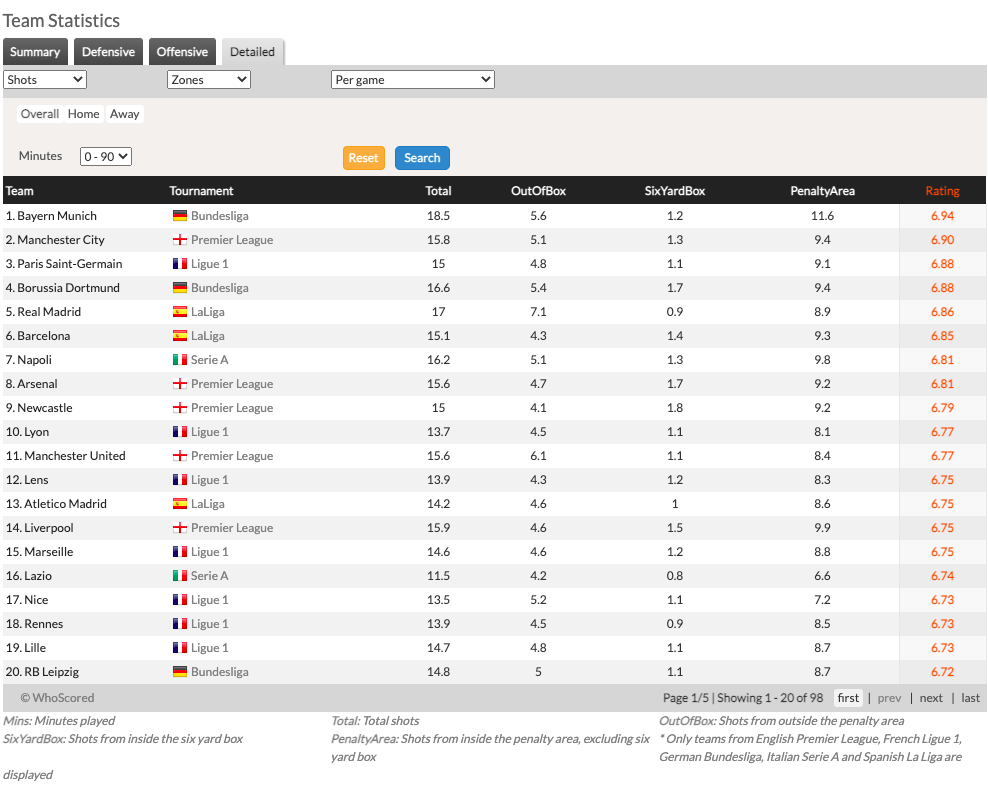Image resolution: width=988 pixels, height=788 pixels.
Task: Open the Zones subcategory dropdown
Action: tap(209, 80)
